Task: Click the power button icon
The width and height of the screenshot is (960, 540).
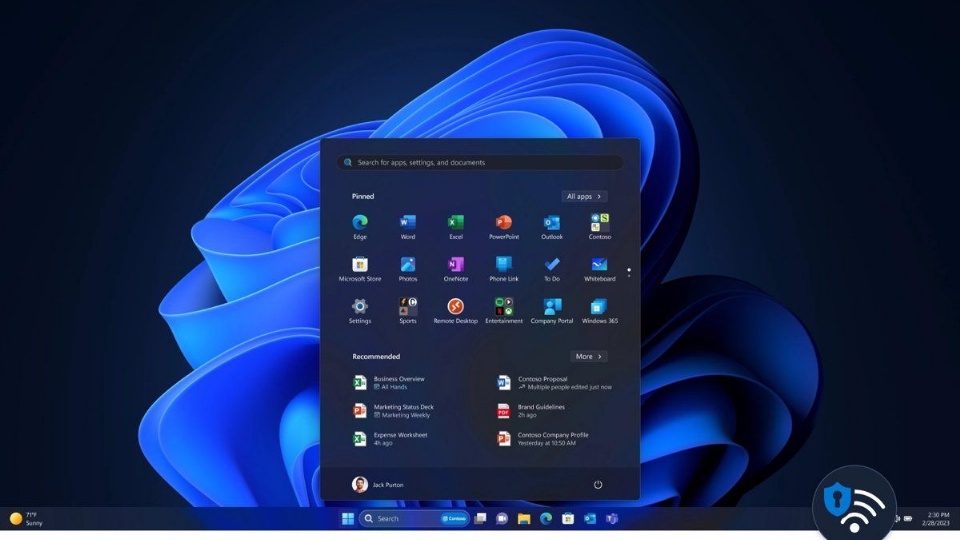Action: [598, 485]
